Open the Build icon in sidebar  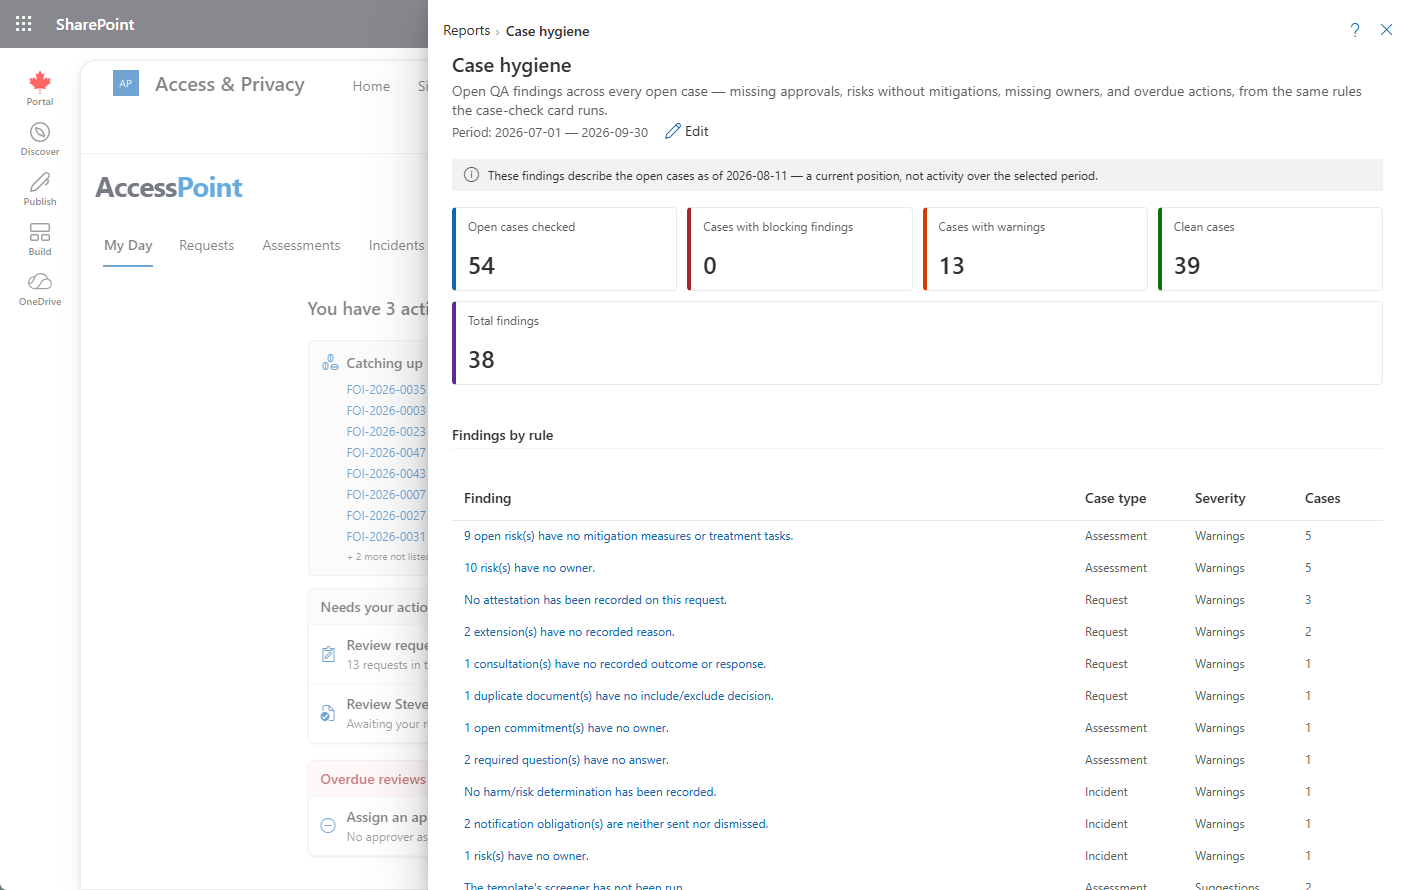pos(40,232)
